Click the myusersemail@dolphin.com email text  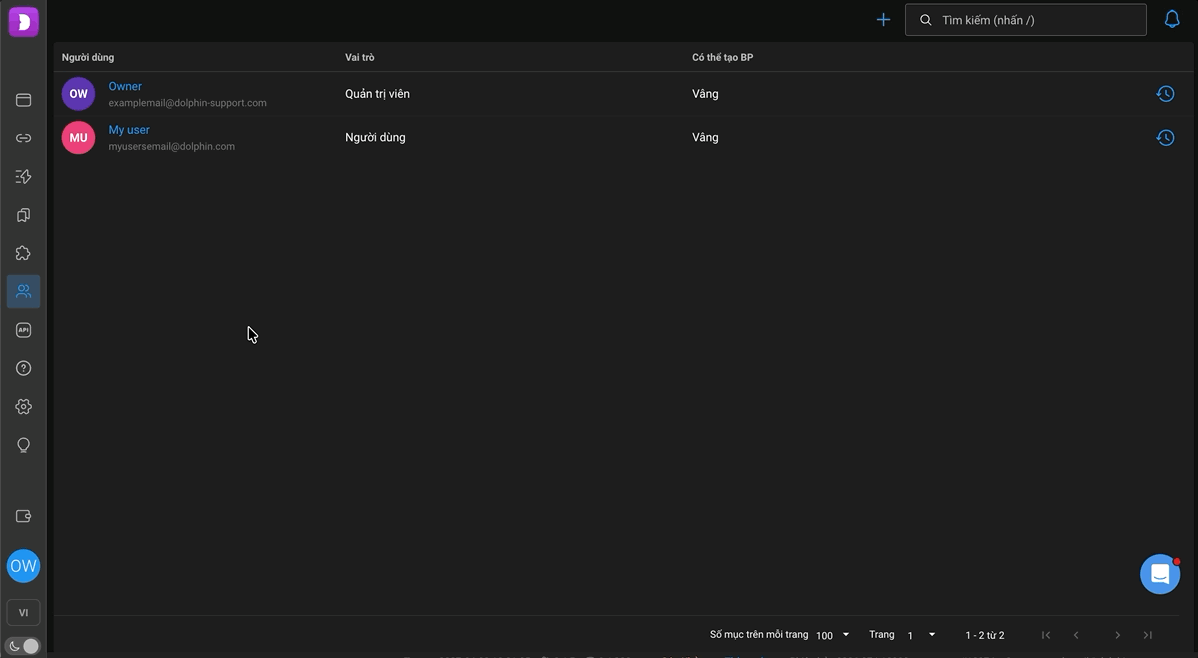(x=172, y=147)
